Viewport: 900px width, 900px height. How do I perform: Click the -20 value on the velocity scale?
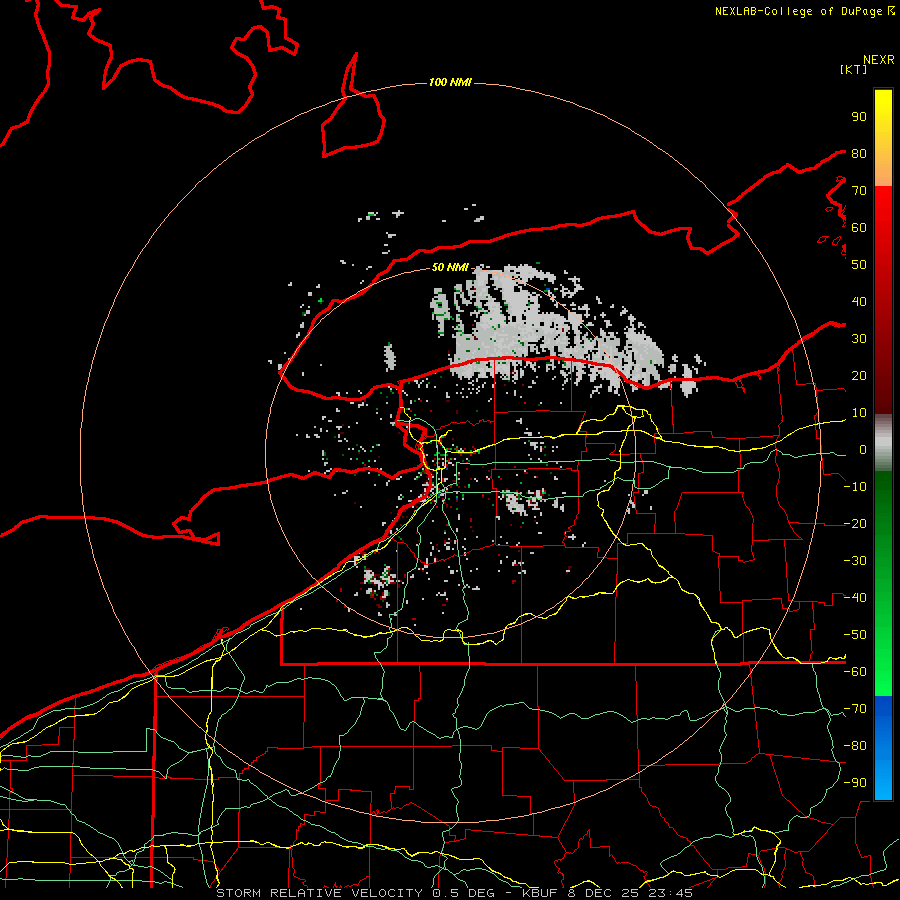click(855, 524)
